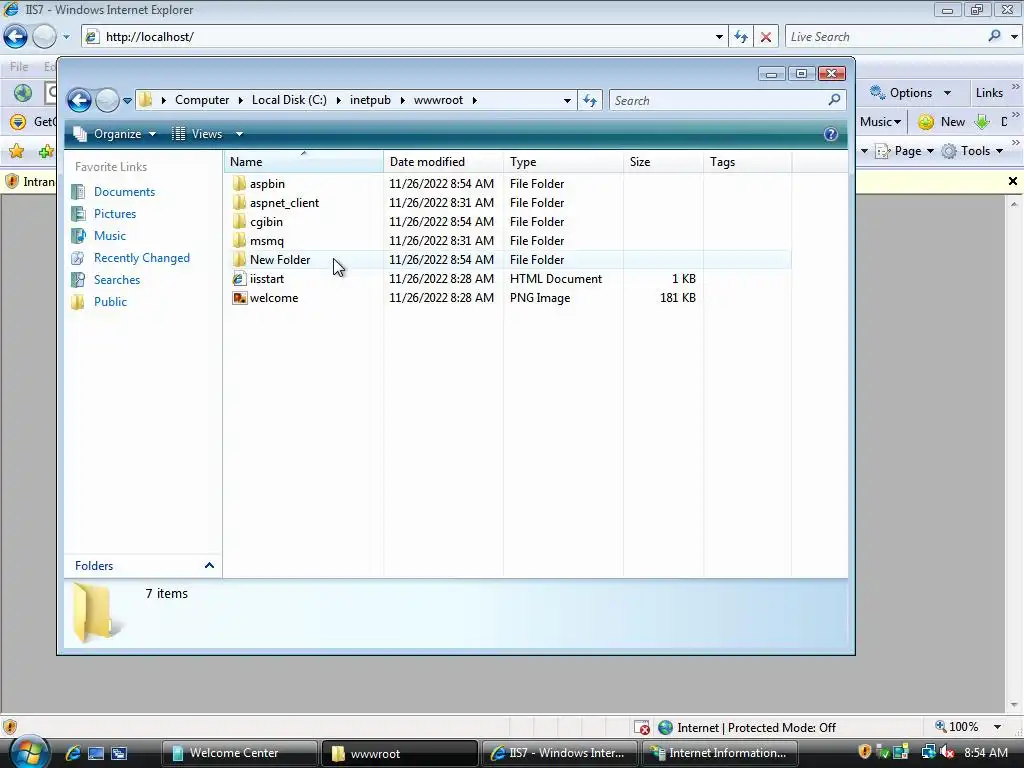This screenshot has height=768, width=1024.
Task: Click the Explorer search magnifier icon
Action: (x=834, y=100)
